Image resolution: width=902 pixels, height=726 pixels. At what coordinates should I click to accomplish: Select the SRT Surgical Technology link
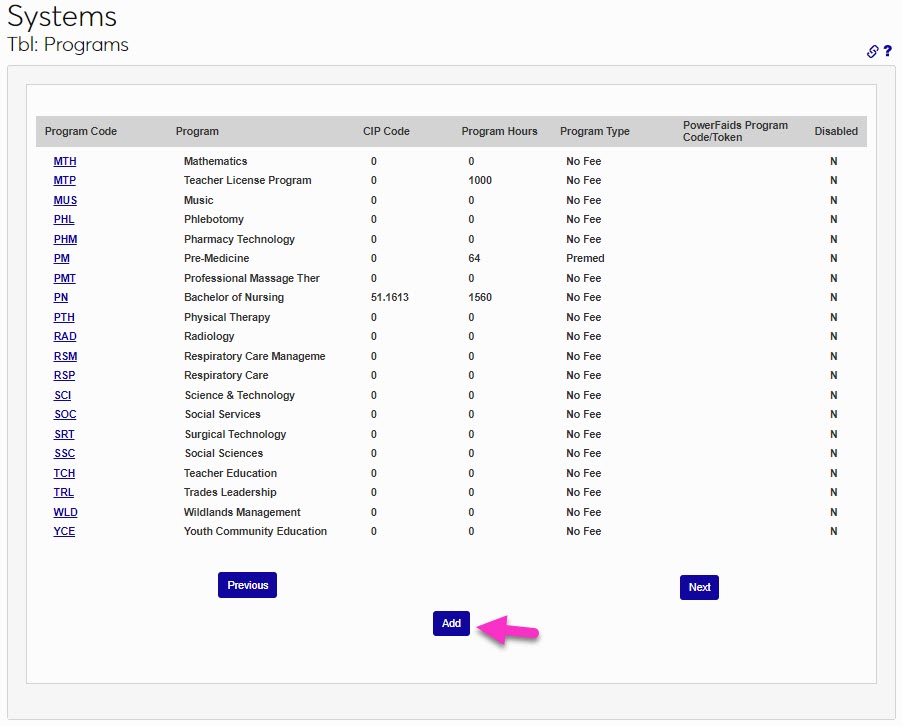pyautogui.click(x=64, y=434)
